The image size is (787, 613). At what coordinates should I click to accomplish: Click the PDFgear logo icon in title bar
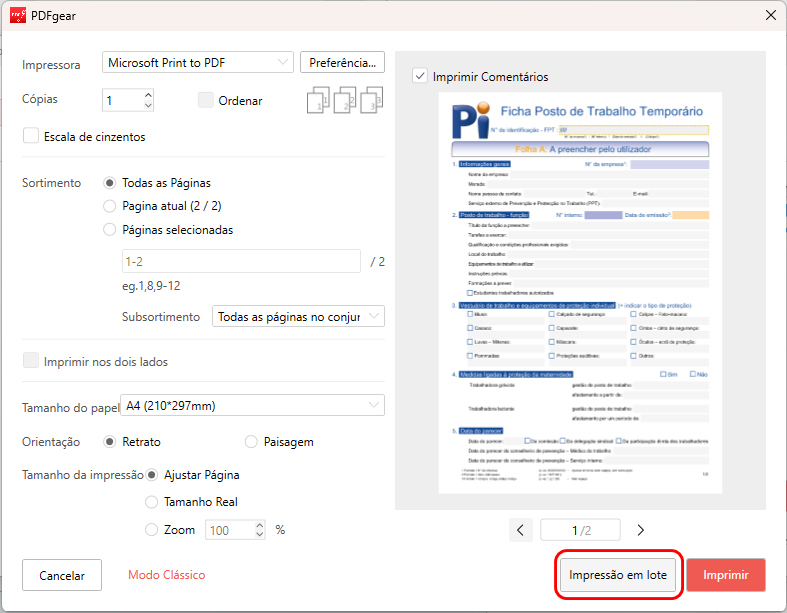(x=17, y=15)
